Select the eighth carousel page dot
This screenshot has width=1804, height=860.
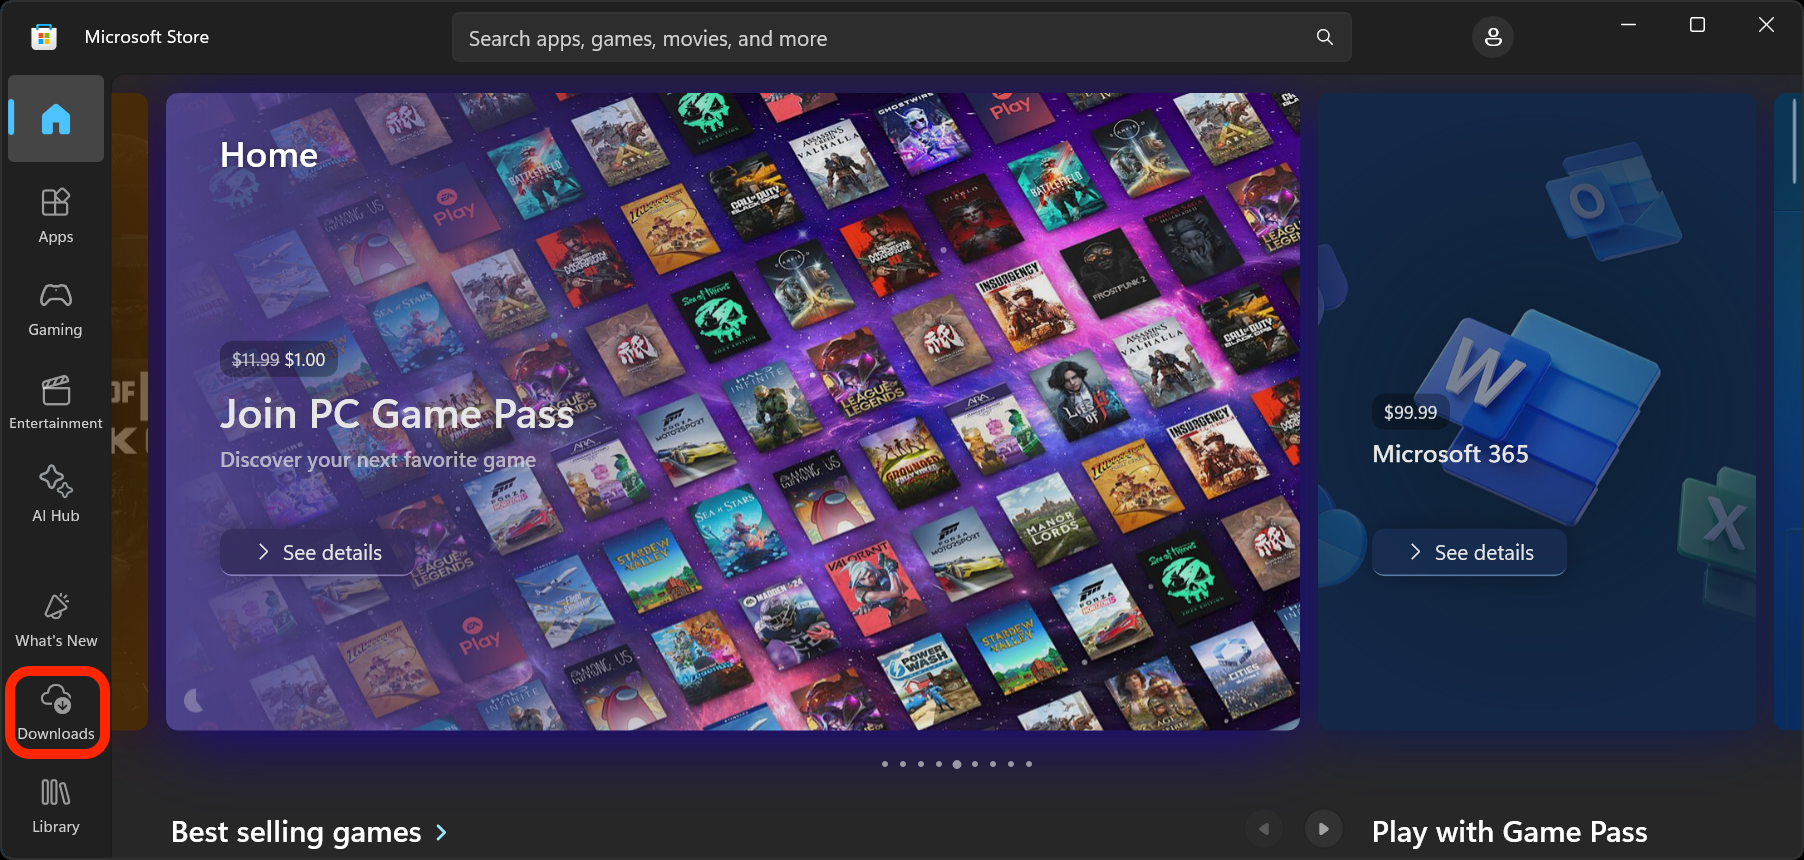coord(1011,764)
